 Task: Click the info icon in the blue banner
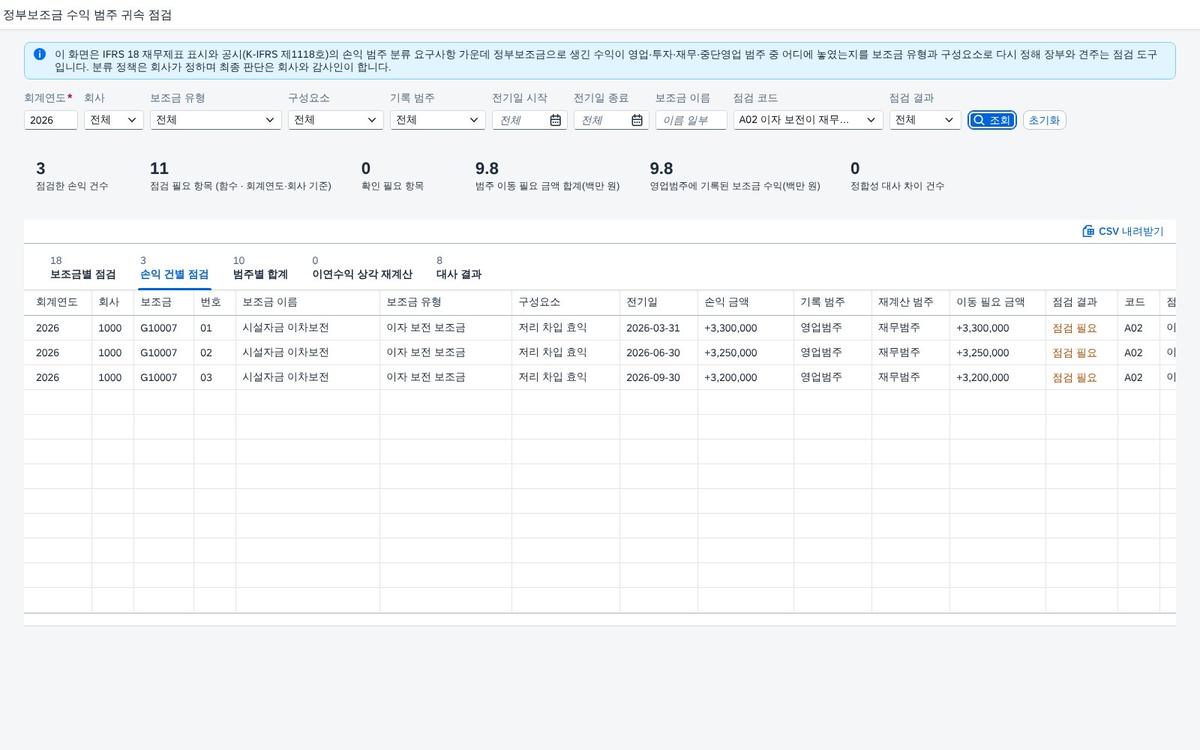pyautogui.click(x=39, y=54)
